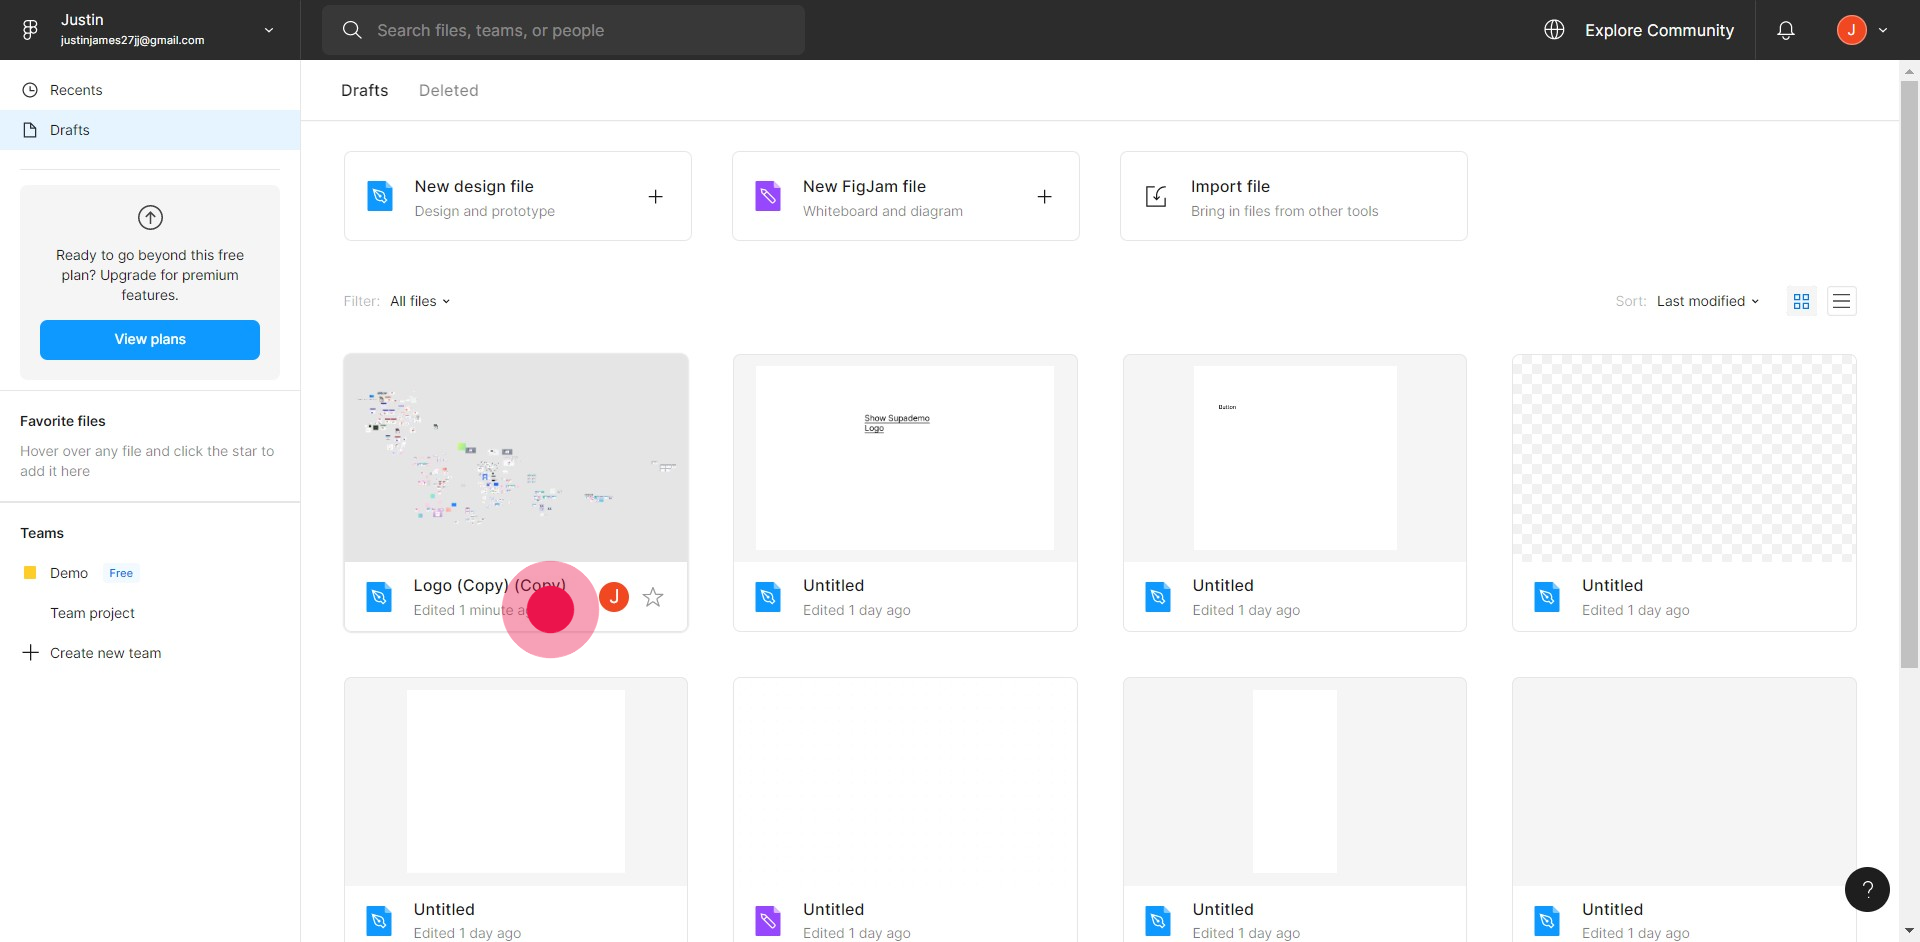The height and width of the screenshot is (942, 1920).
Task: Open the Figma logo workspace menu
Action: tap(30, 30)
